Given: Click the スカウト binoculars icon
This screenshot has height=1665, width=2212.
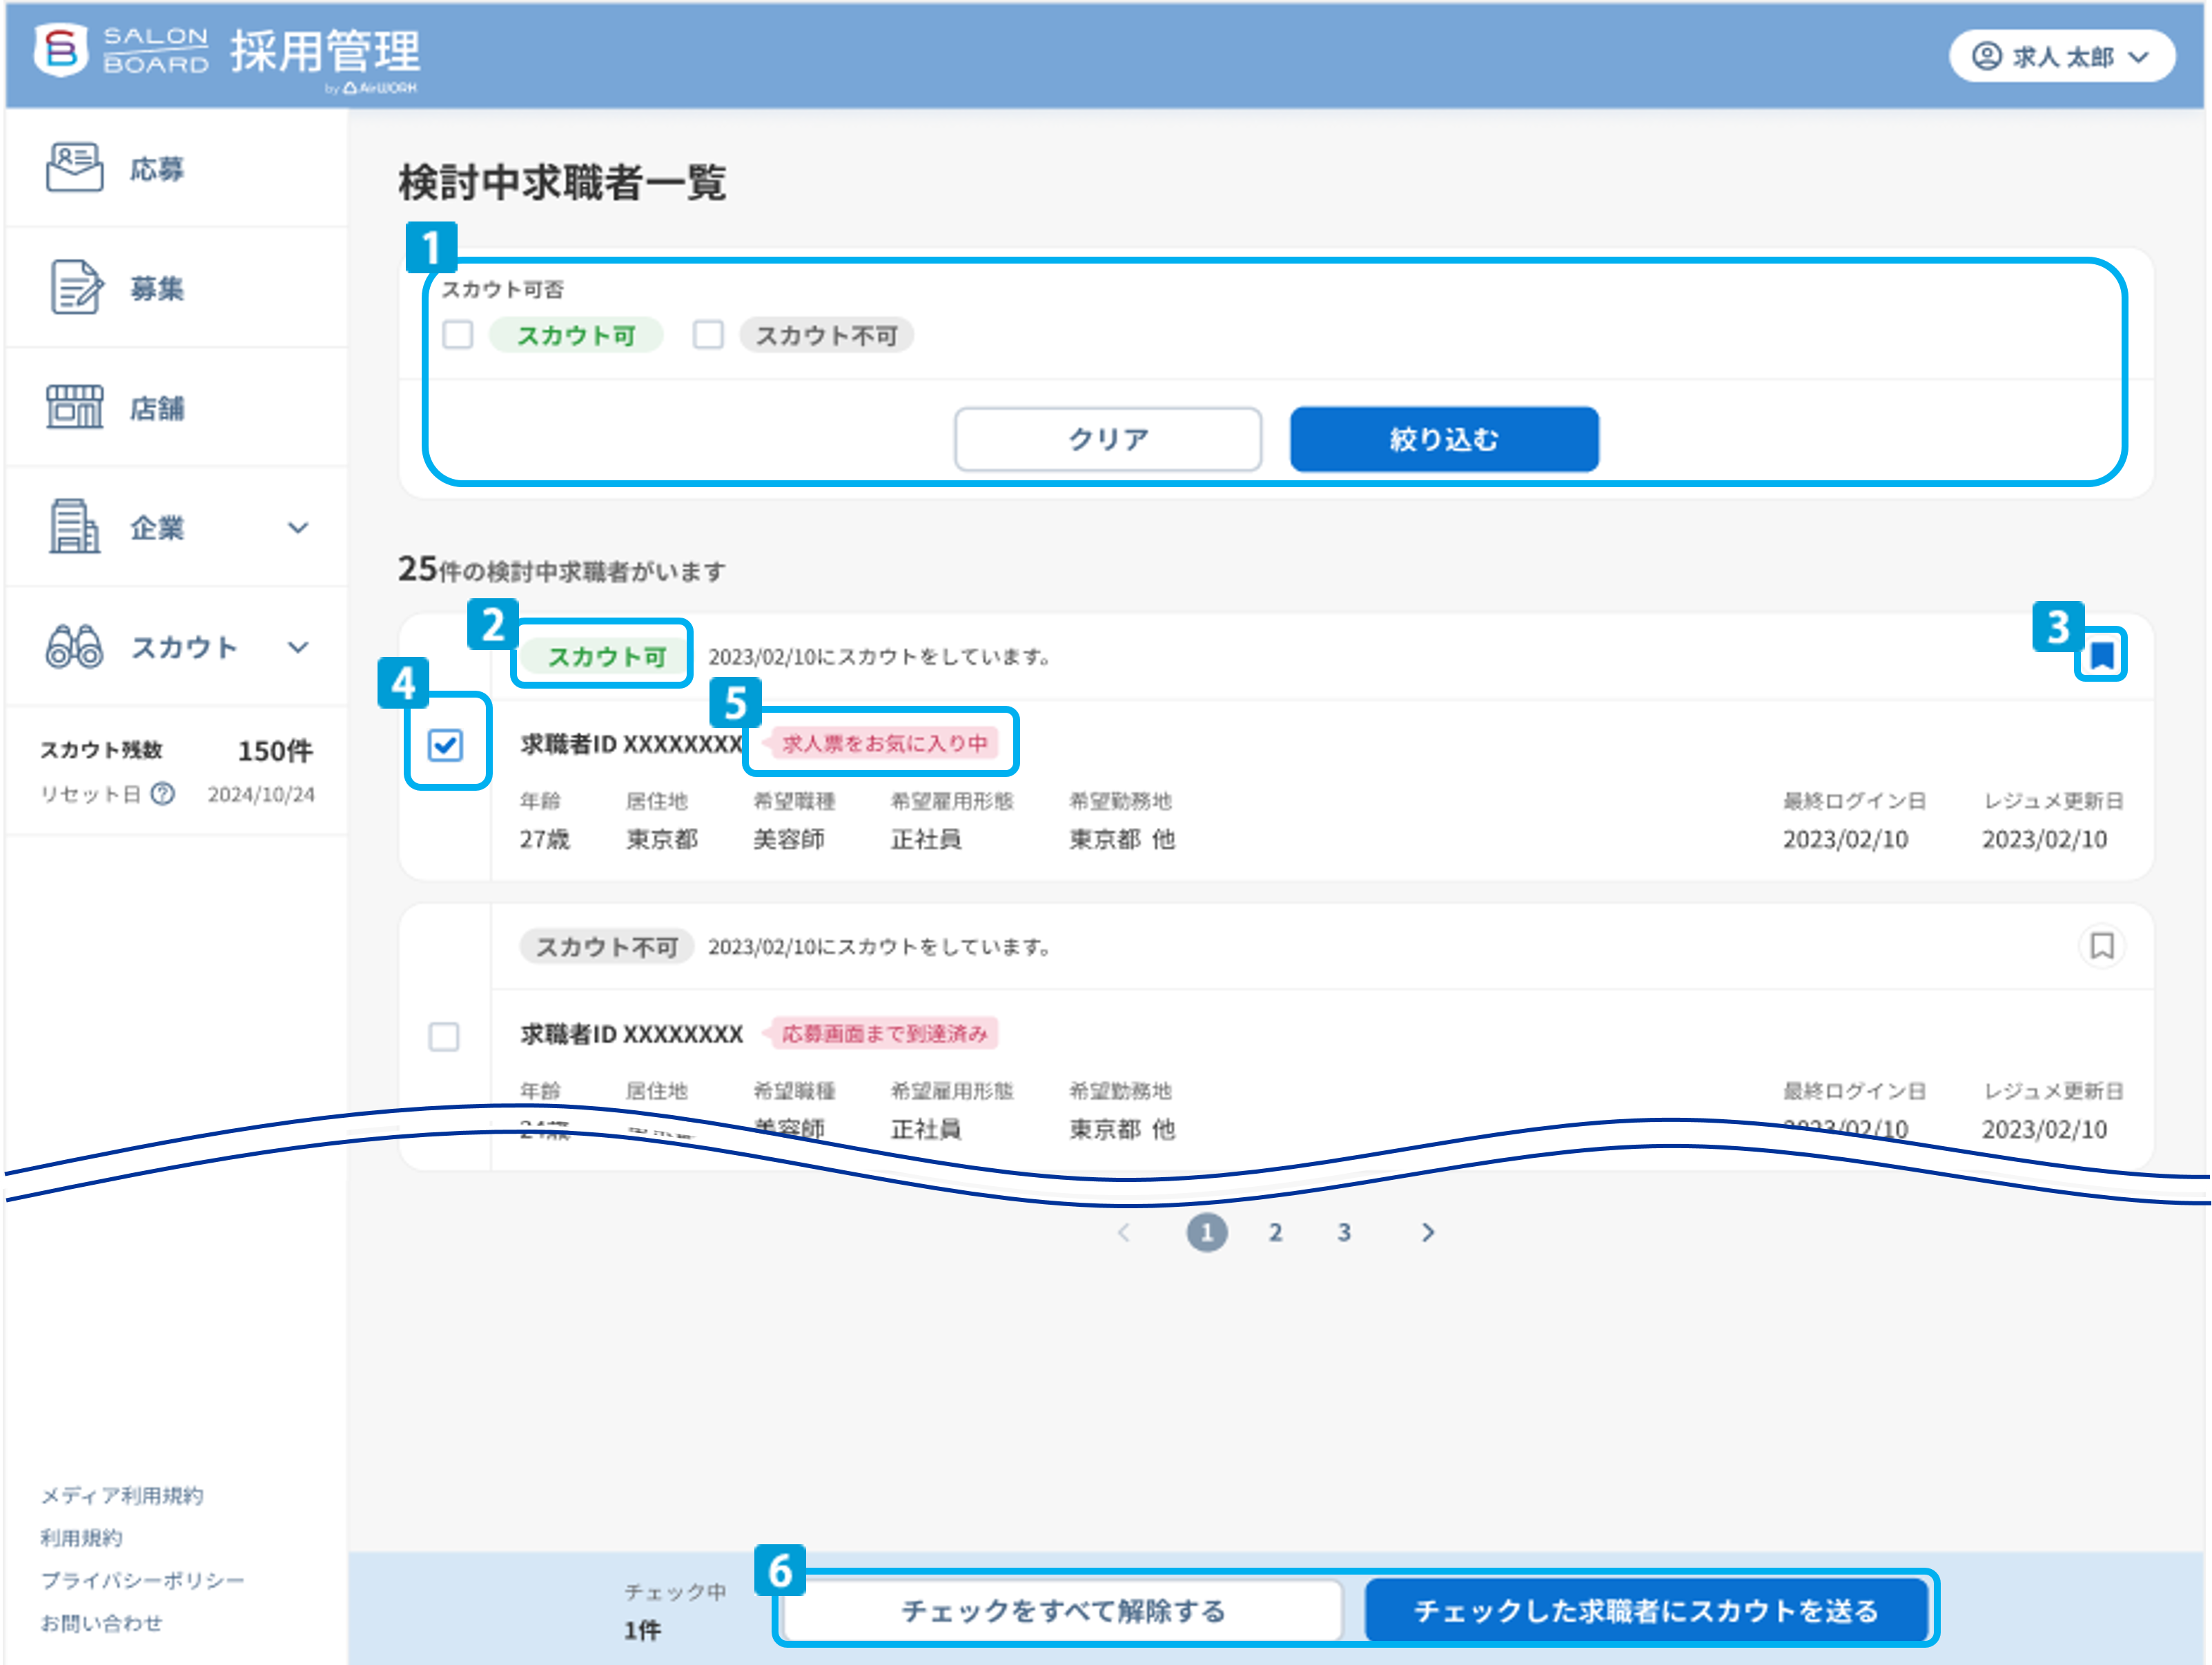Looking at the screenshot, I should tap(74, 647).
